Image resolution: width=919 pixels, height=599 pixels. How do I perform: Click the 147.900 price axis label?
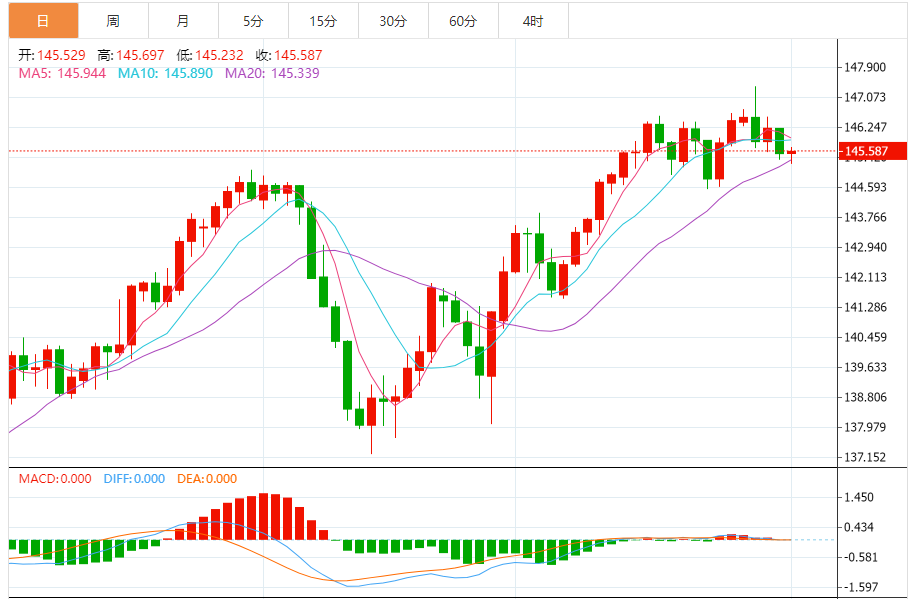pos(865,67)
